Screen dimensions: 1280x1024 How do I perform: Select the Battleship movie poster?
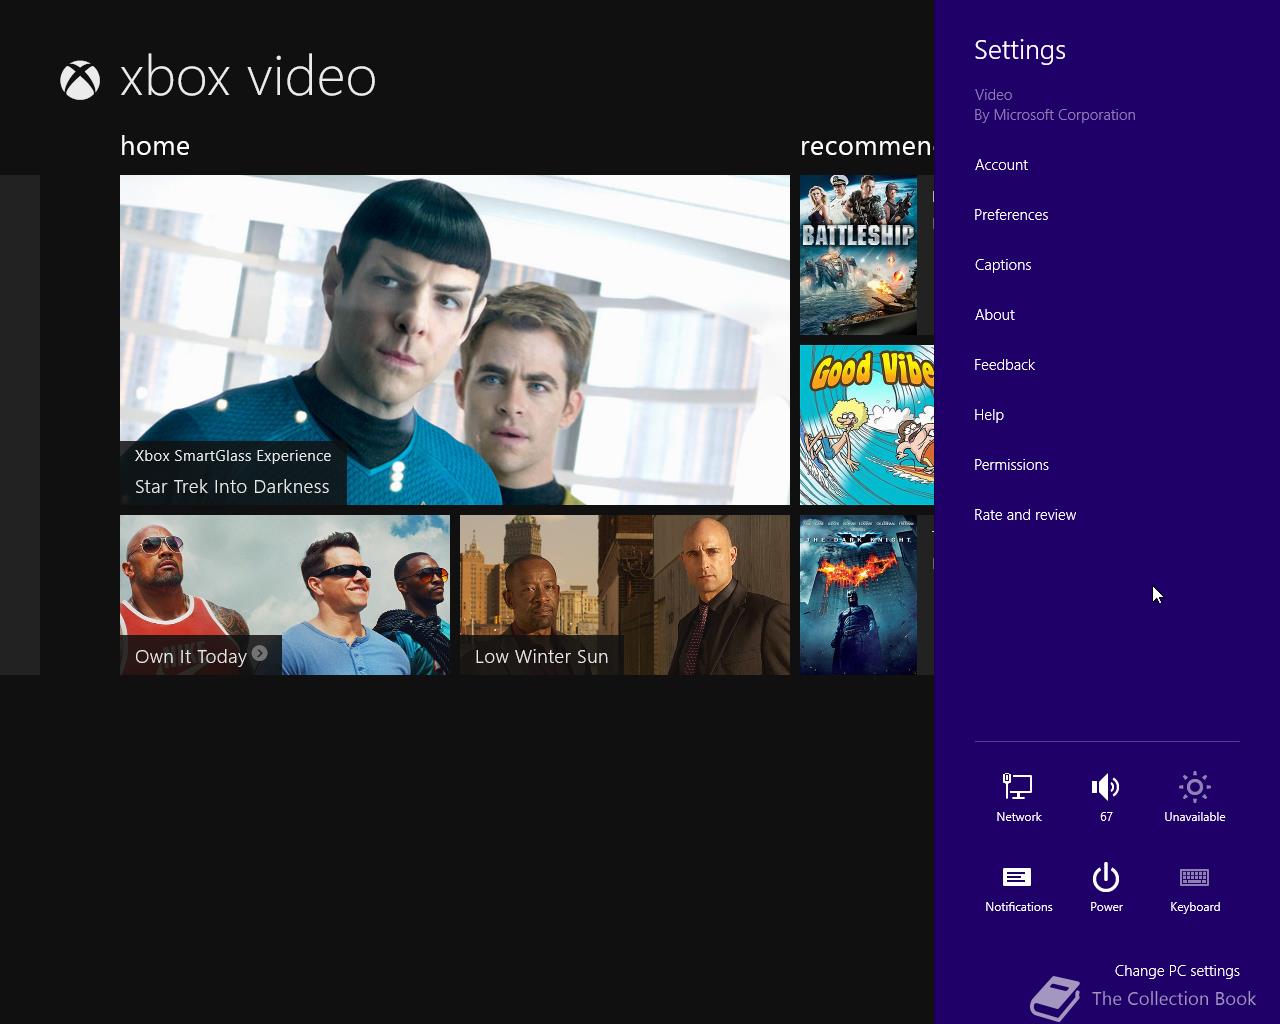(858, 255)
